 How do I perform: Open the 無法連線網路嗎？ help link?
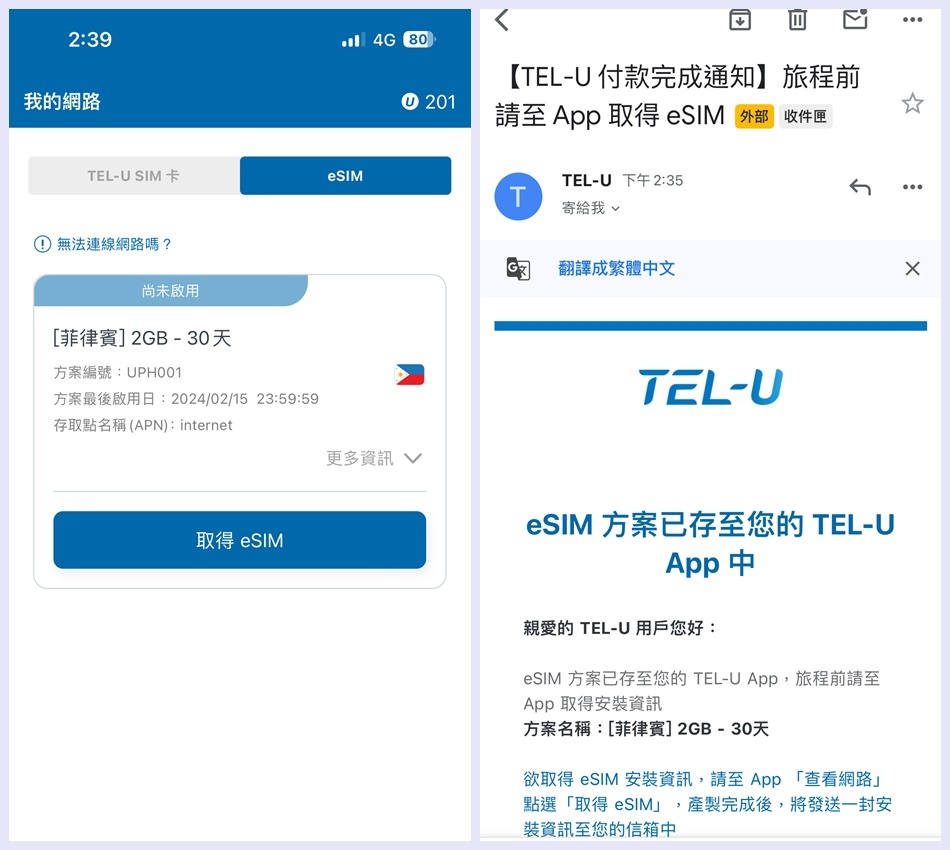tap(102, 244)
